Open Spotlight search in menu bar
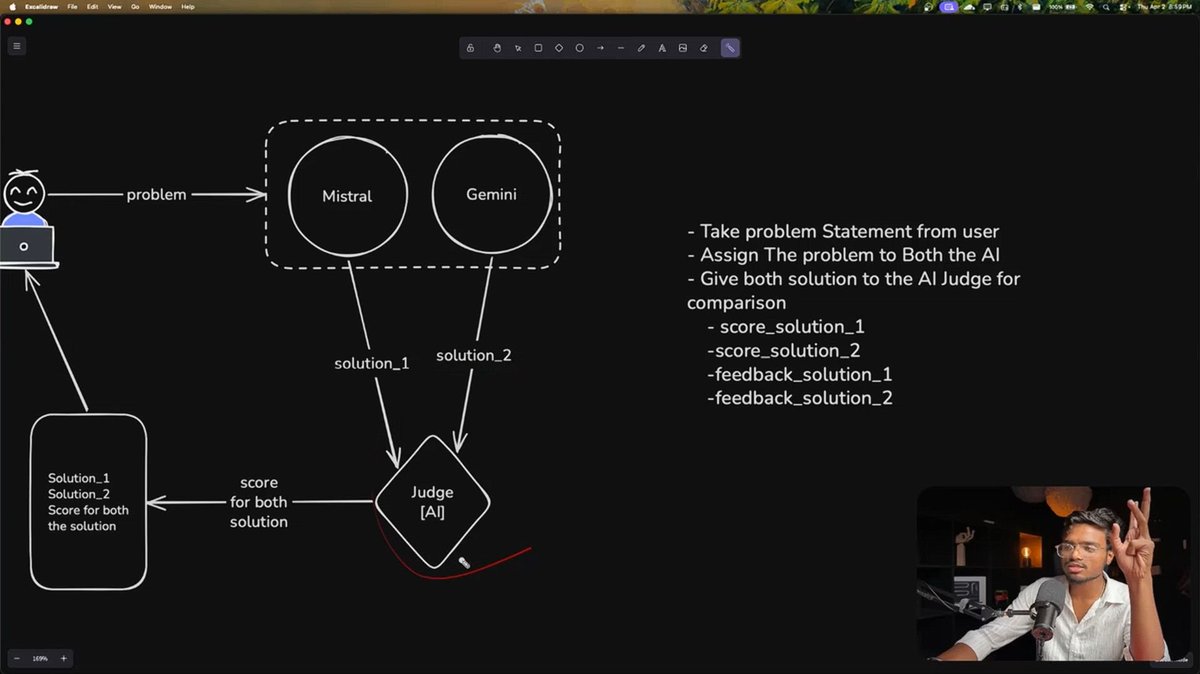This screenshot has width=1200, height=674. pyautogui.click(x=1106, y=7)
